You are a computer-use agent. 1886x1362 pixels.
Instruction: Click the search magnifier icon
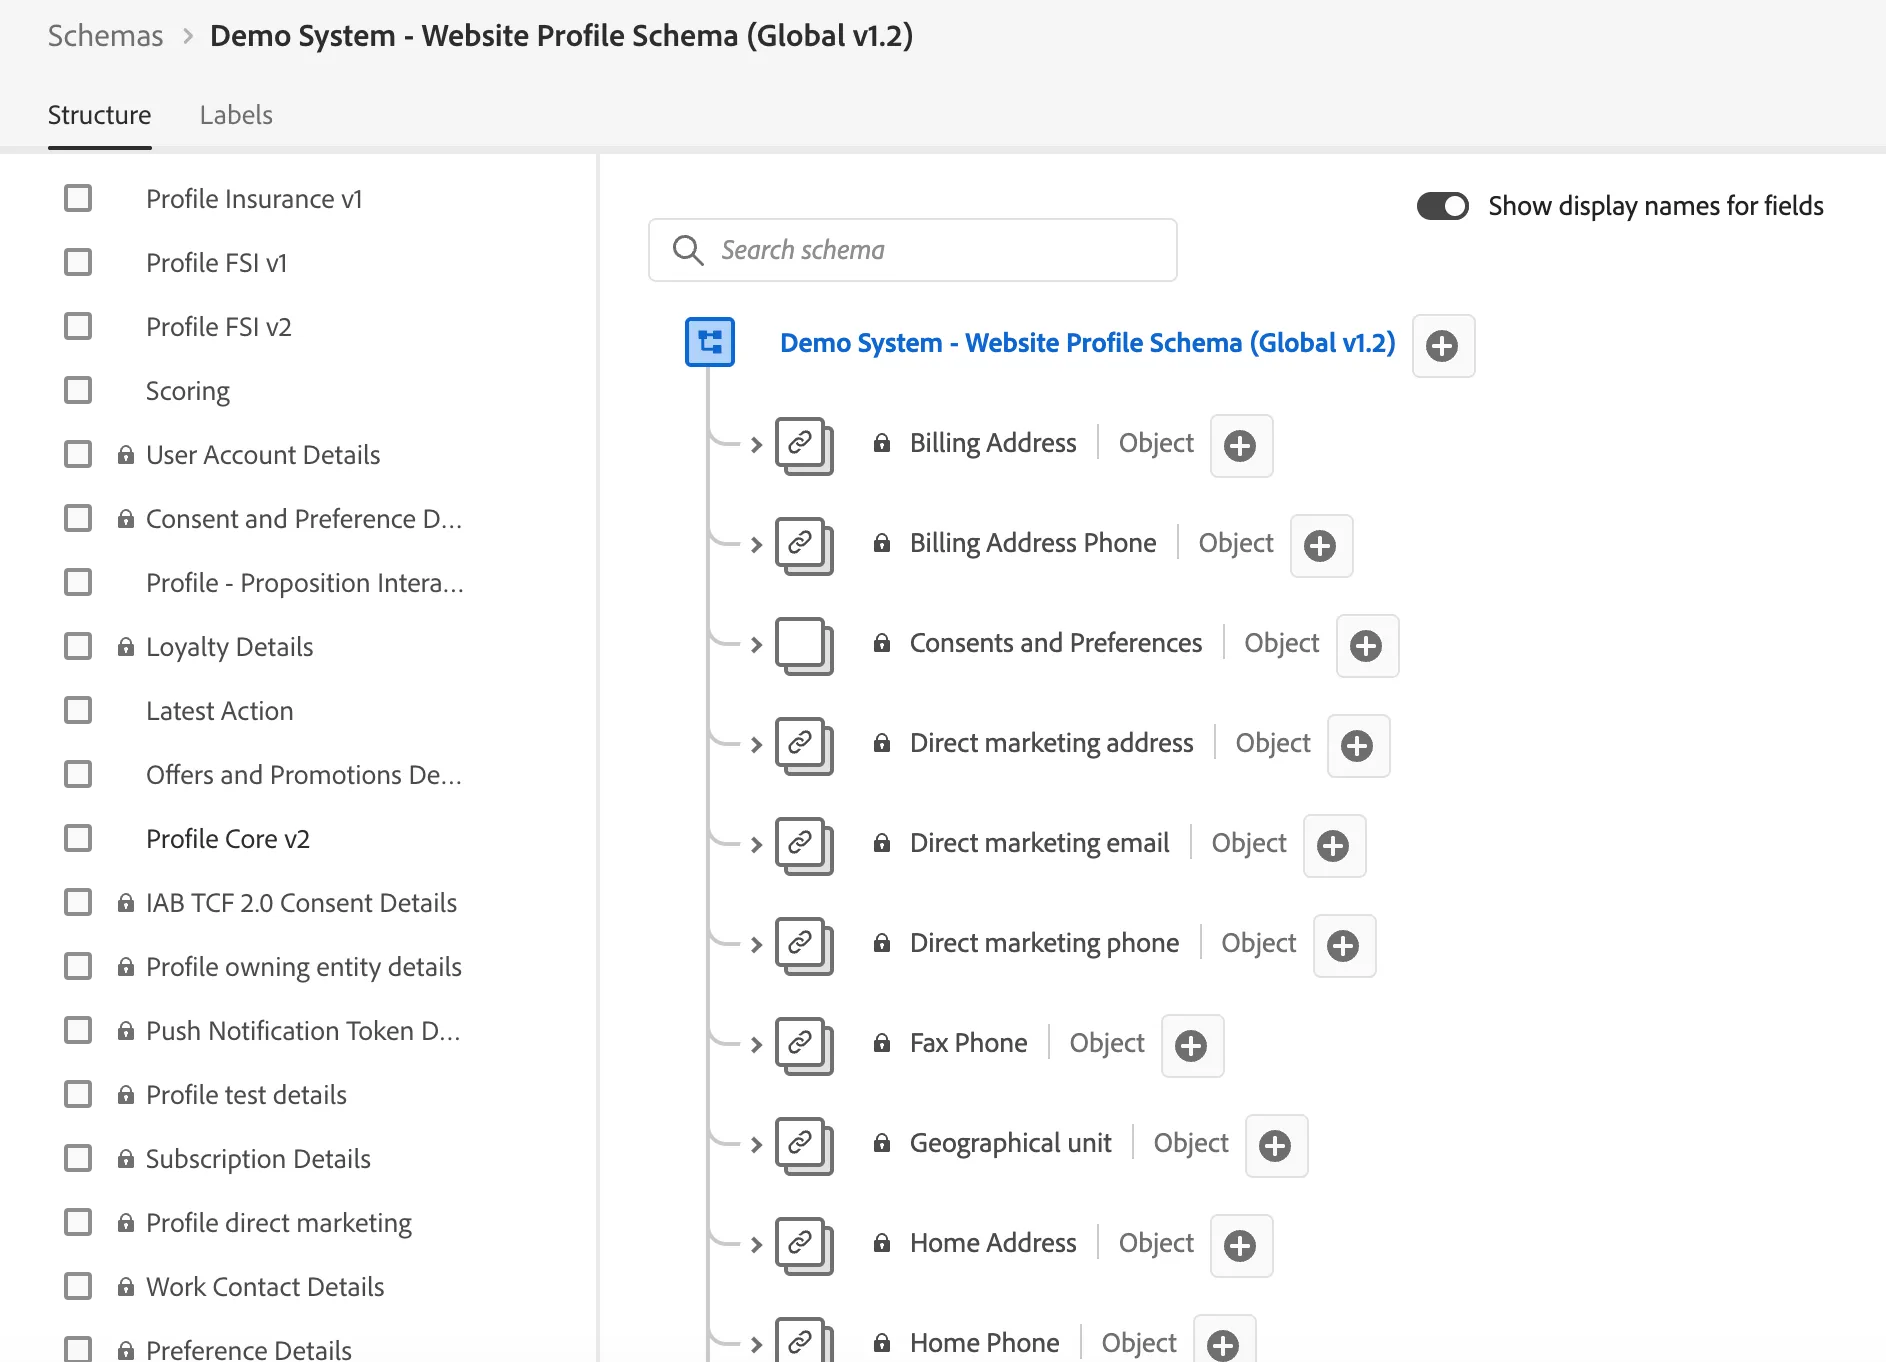coord(688,250)
